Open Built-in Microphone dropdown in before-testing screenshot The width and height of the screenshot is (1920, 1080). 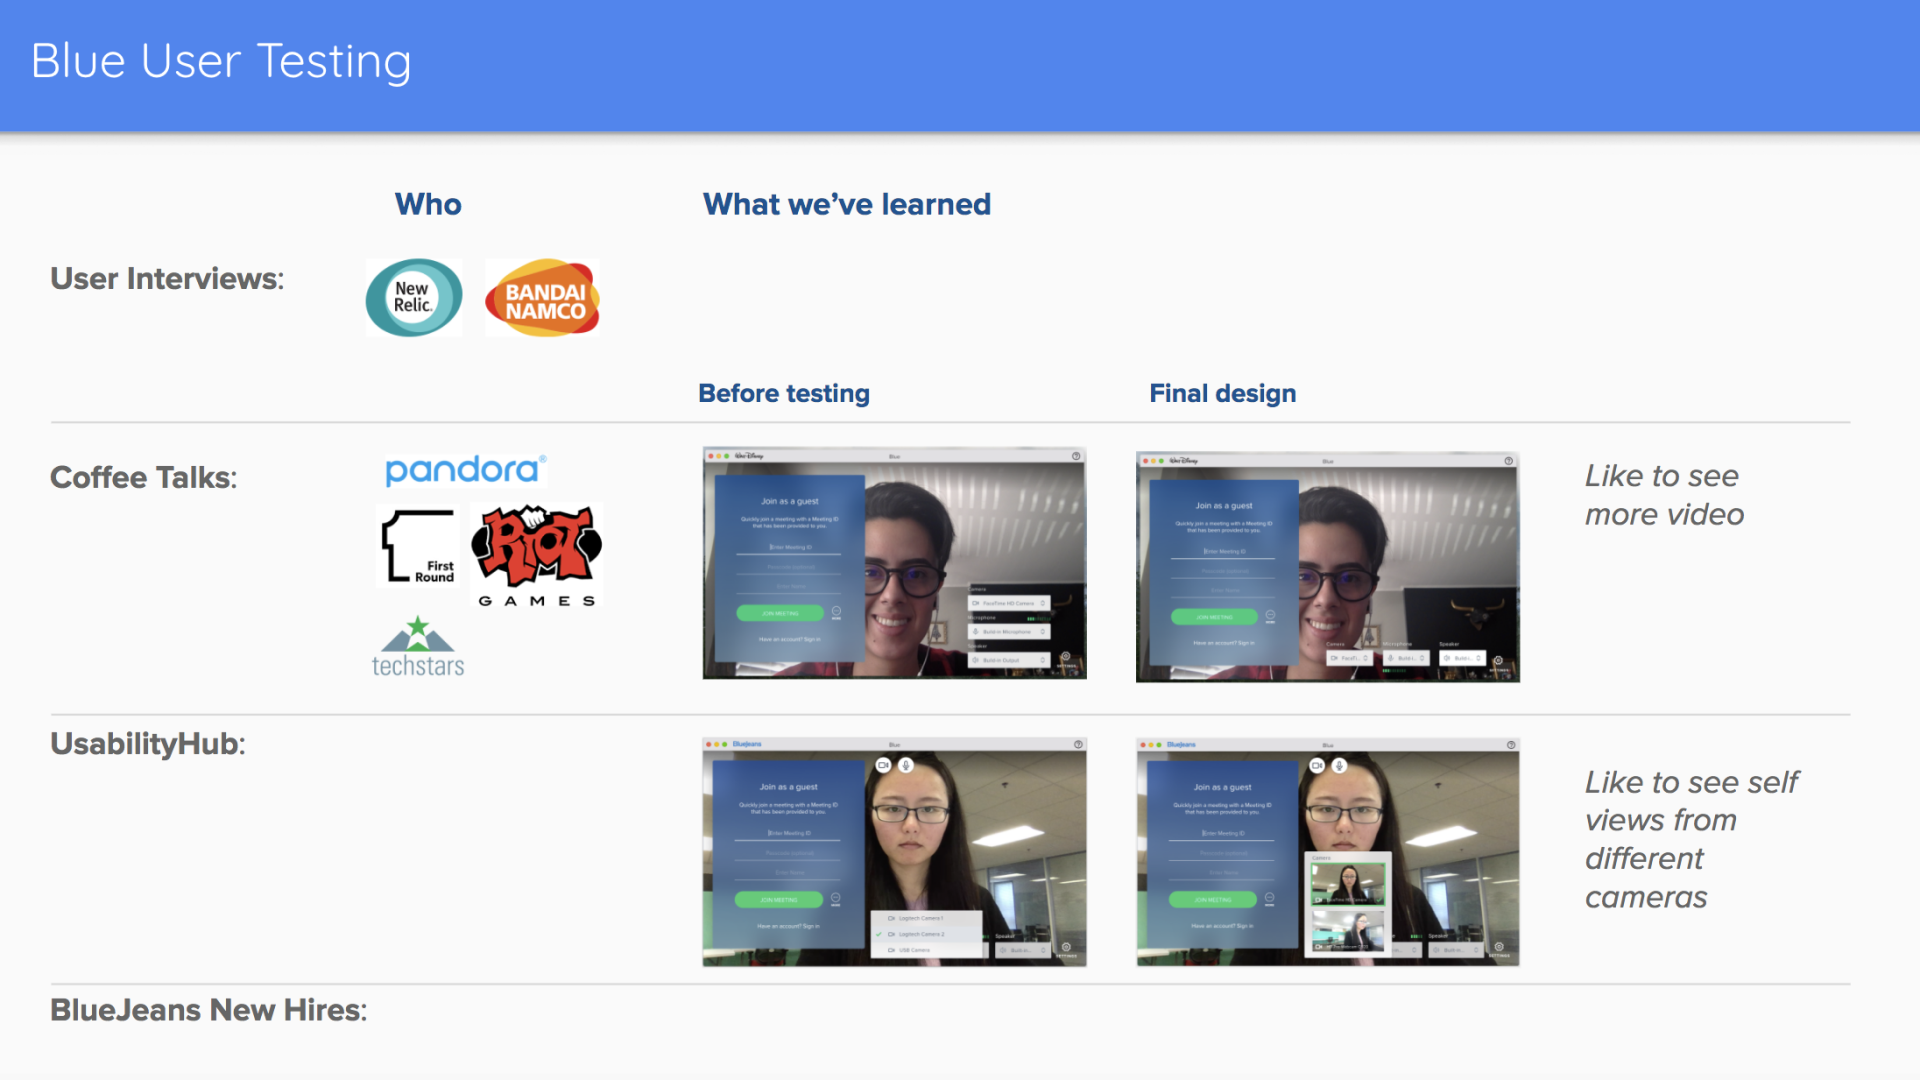click(x=1009, y=632)
